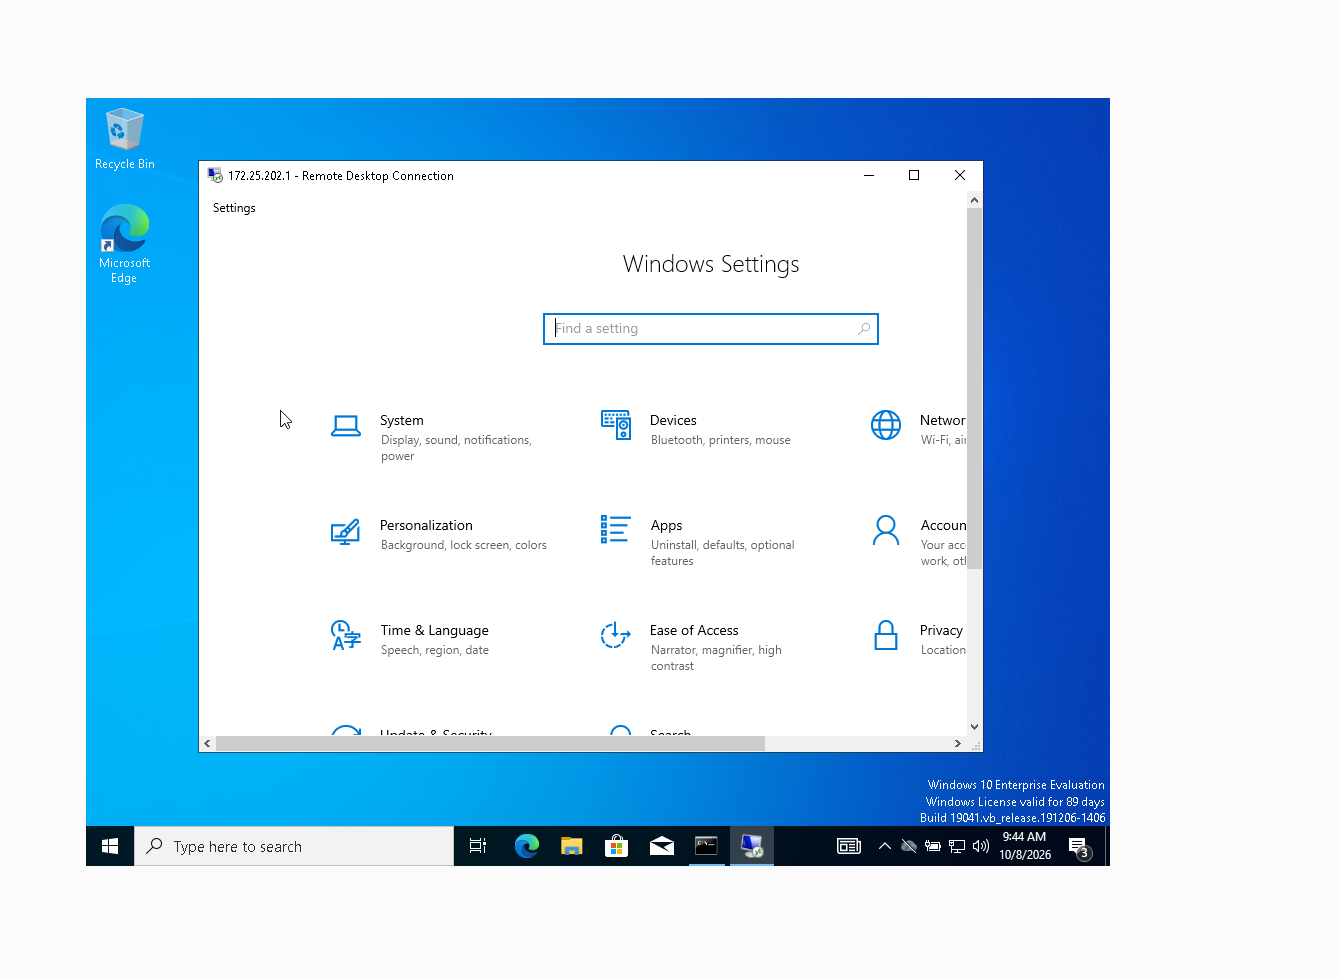Open the Personalization paintbrush icon

point(345,531)
